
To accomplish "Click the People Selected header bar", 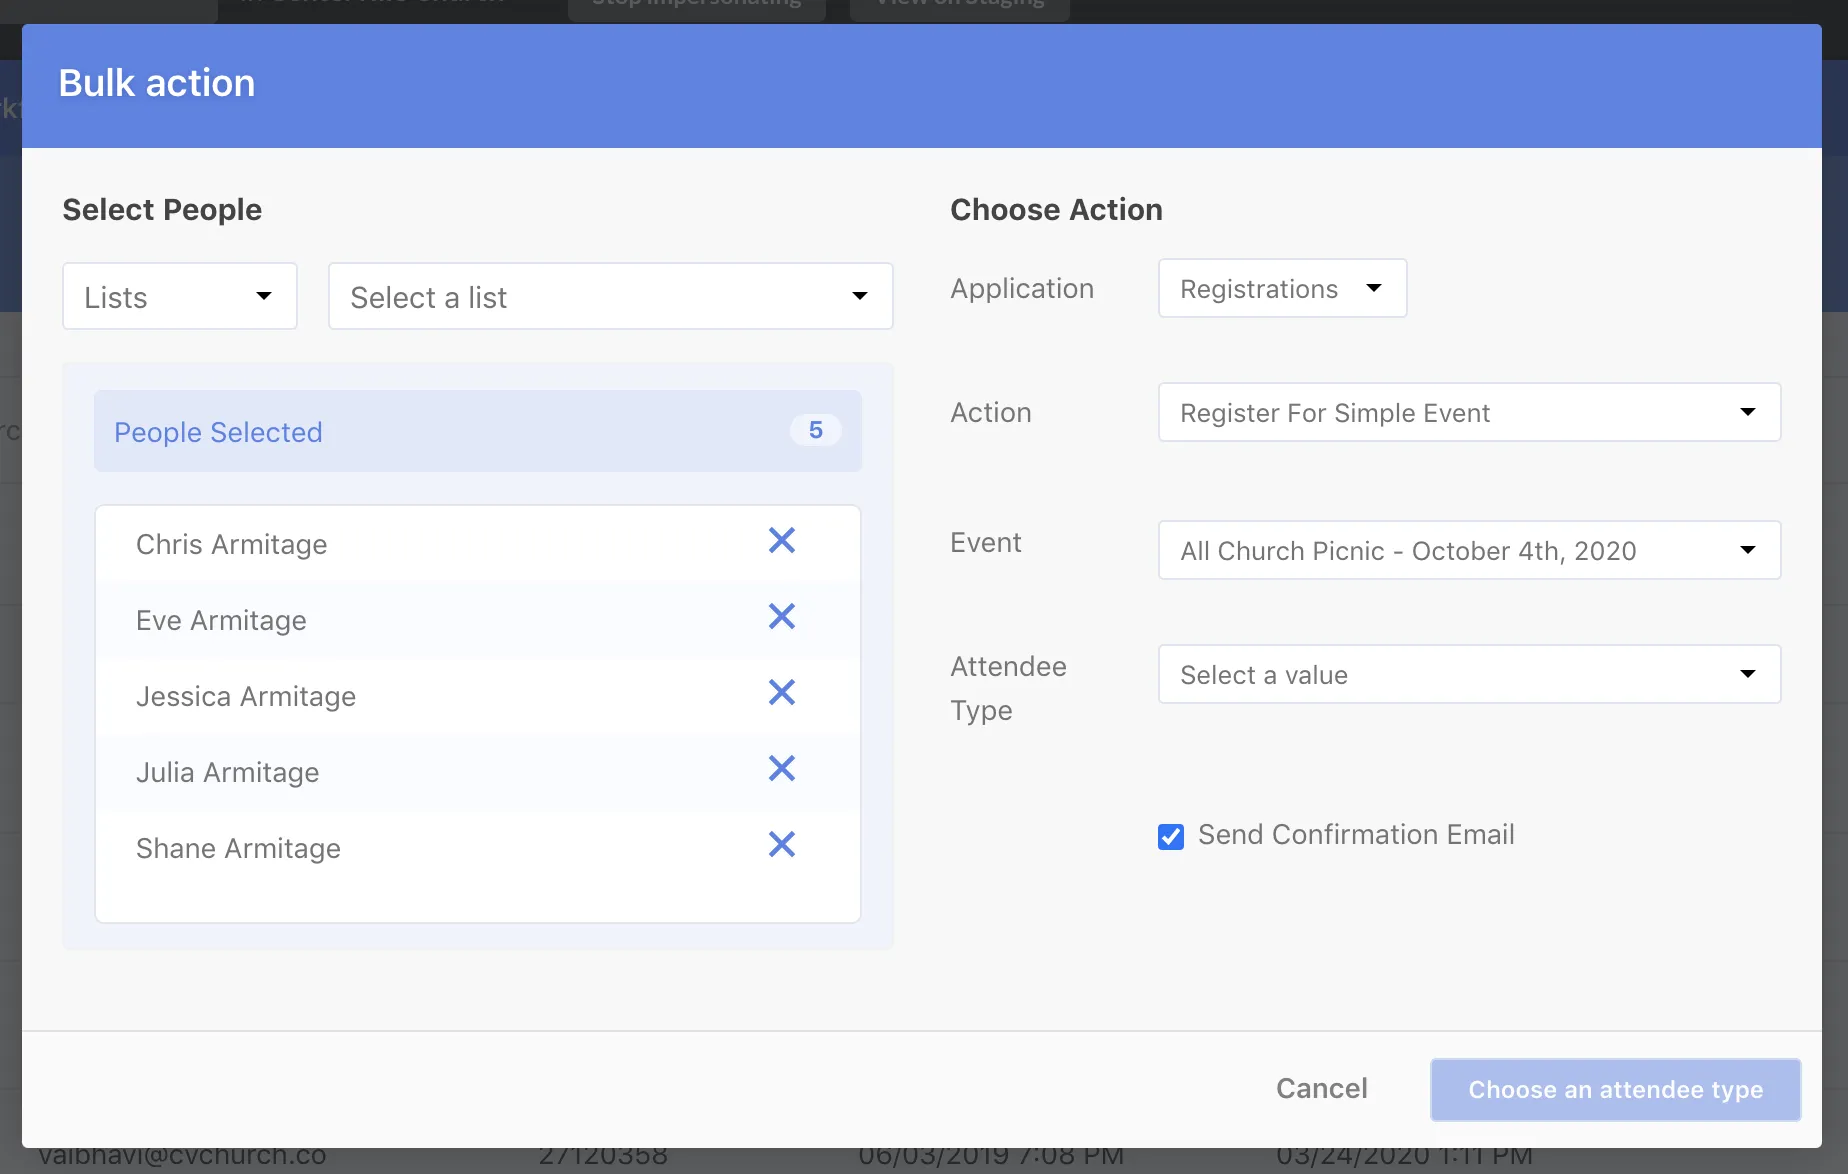I will tap(477, 432).
